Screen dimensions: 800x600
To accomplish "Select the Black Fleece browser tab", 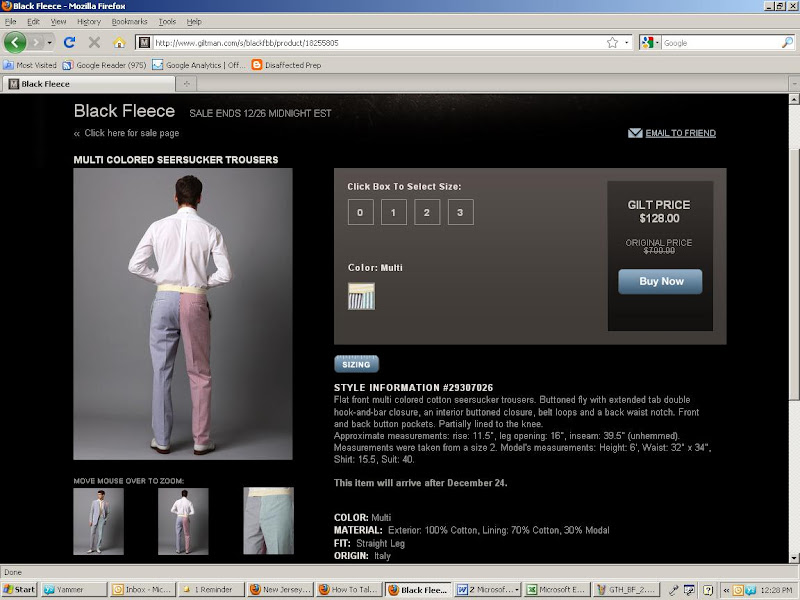I will tap(88, 84).
